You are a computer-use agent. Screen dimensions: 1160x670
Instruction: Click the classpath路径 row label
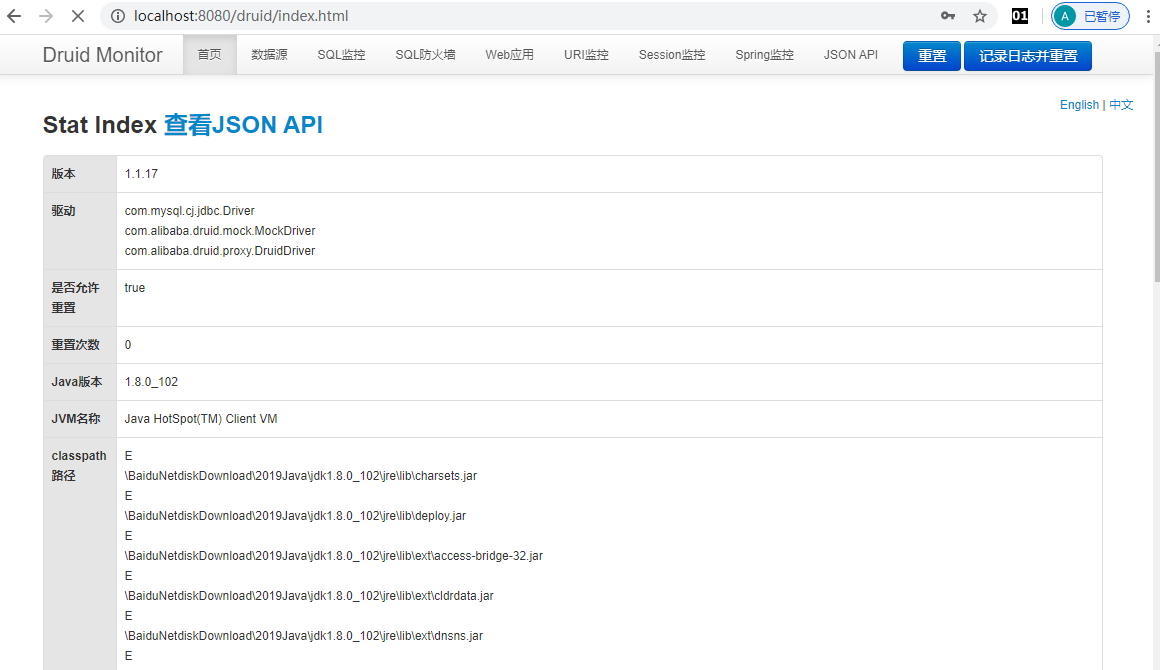(78, 465)
